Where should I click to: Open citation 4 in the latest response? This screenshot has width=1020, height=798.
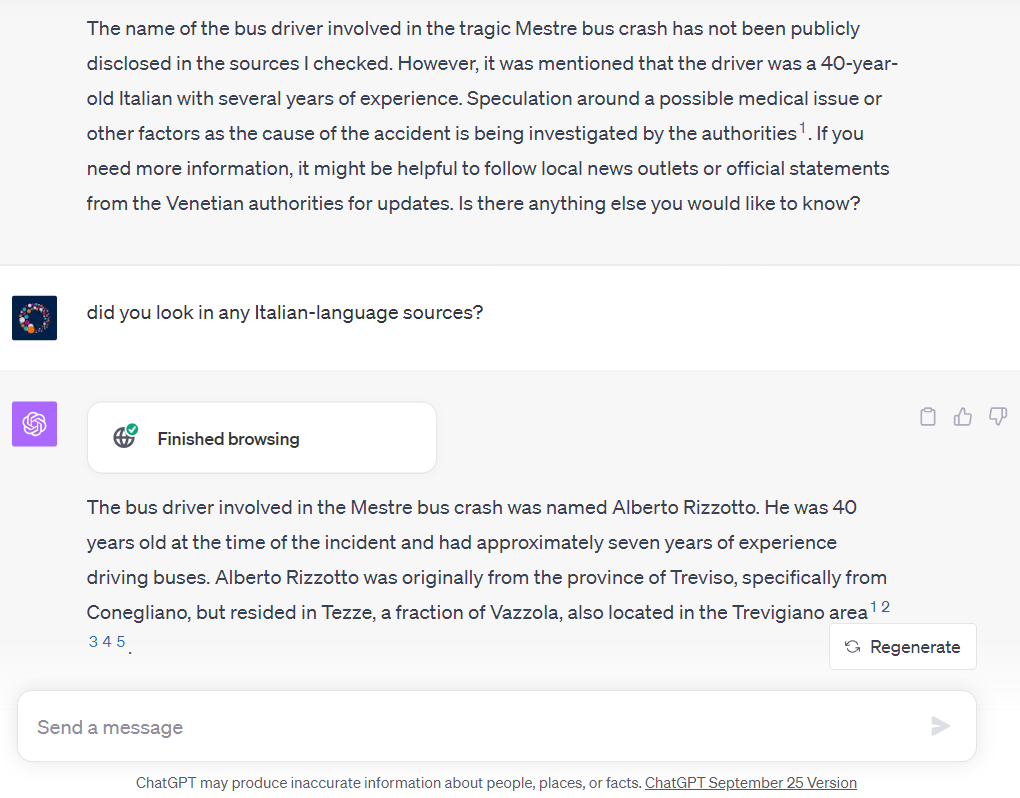pyautogui.click(x=107, y=642)
